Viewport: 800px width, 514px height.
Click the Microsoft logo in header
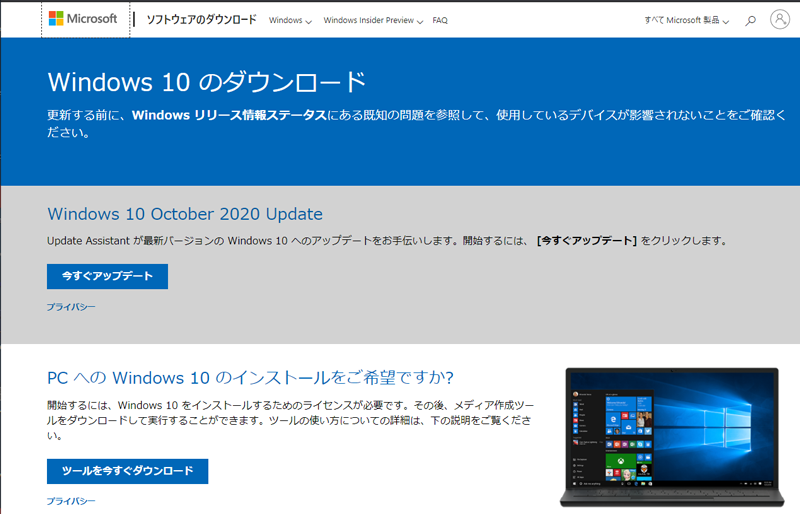(83, 19)
